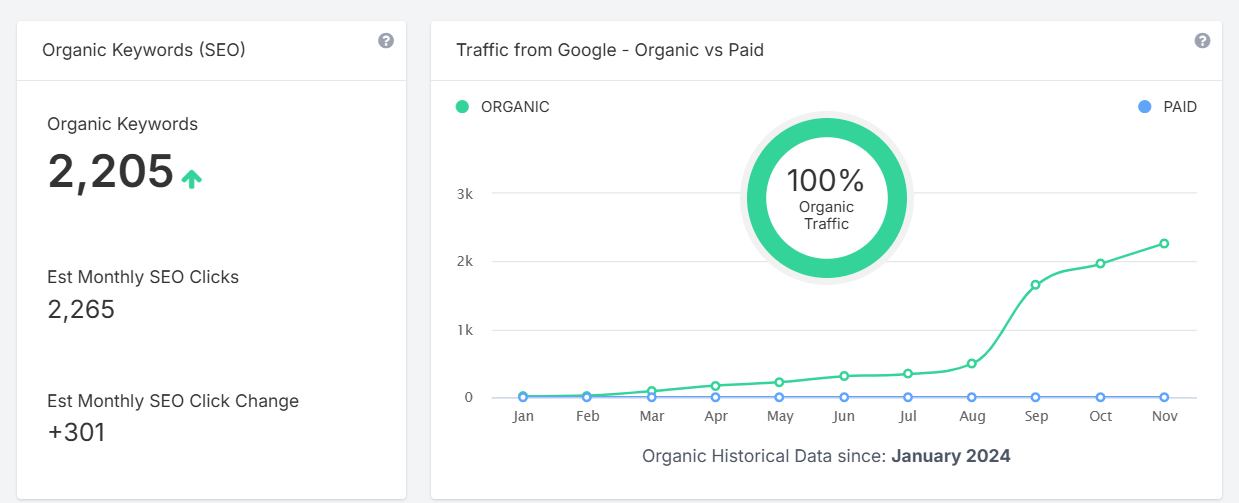Image resolution: width=1239 pixels, height=503 pixels.
Task: Select the Sep organic data point
Action: (1035, 285)
